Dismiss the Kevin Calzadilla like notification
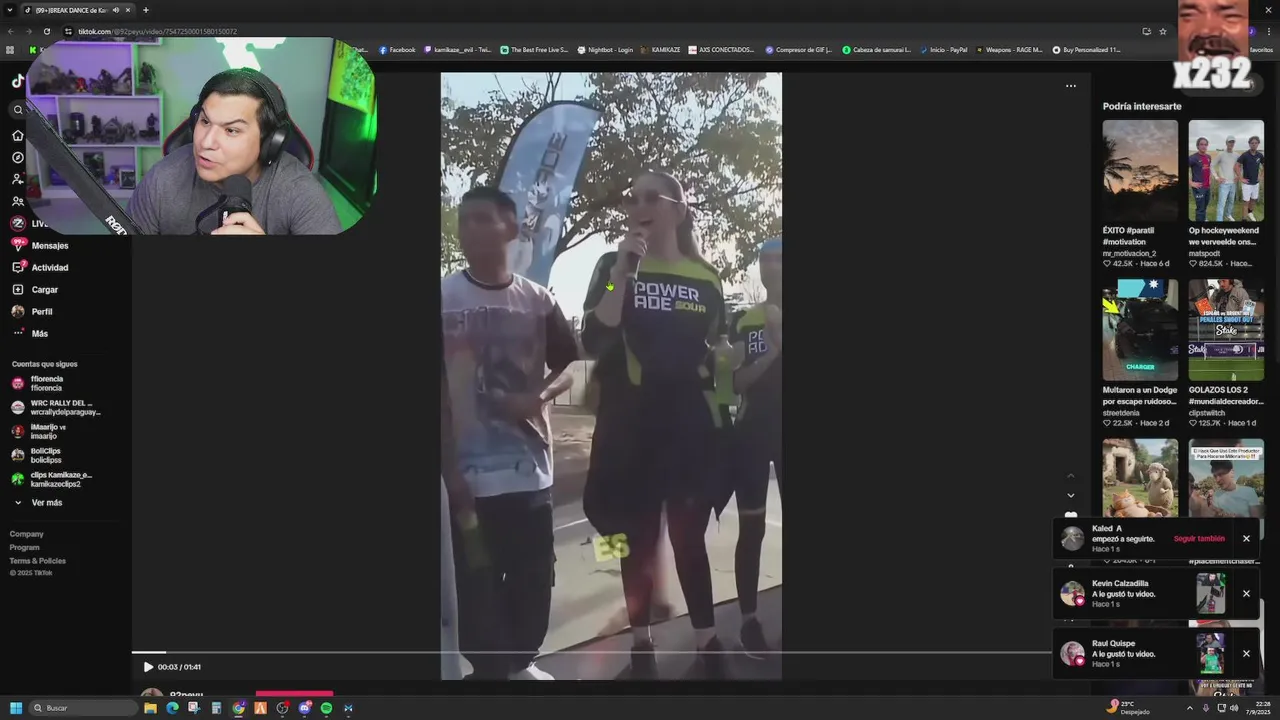The width and height of the screenshot is (1280, 720). (1246, 594)
